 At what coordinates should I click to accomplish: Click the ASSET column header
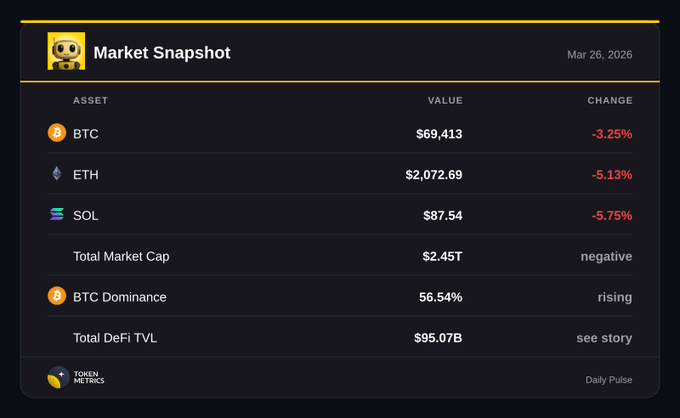[90, 100]
